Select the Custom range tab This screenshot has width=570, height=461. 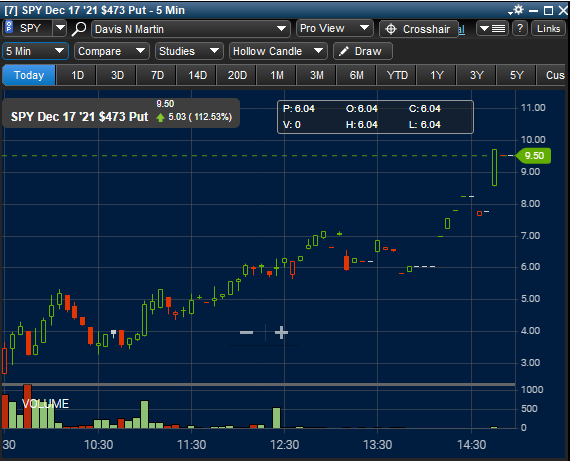pos(551,75)
